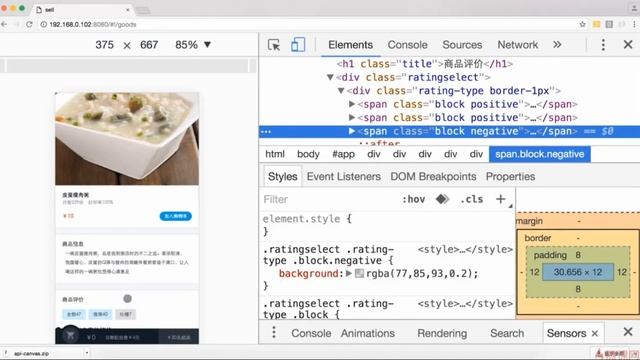Expand the background shorthand property triangle
This screenshot has width=640, height=360.
tap(349, 273)
